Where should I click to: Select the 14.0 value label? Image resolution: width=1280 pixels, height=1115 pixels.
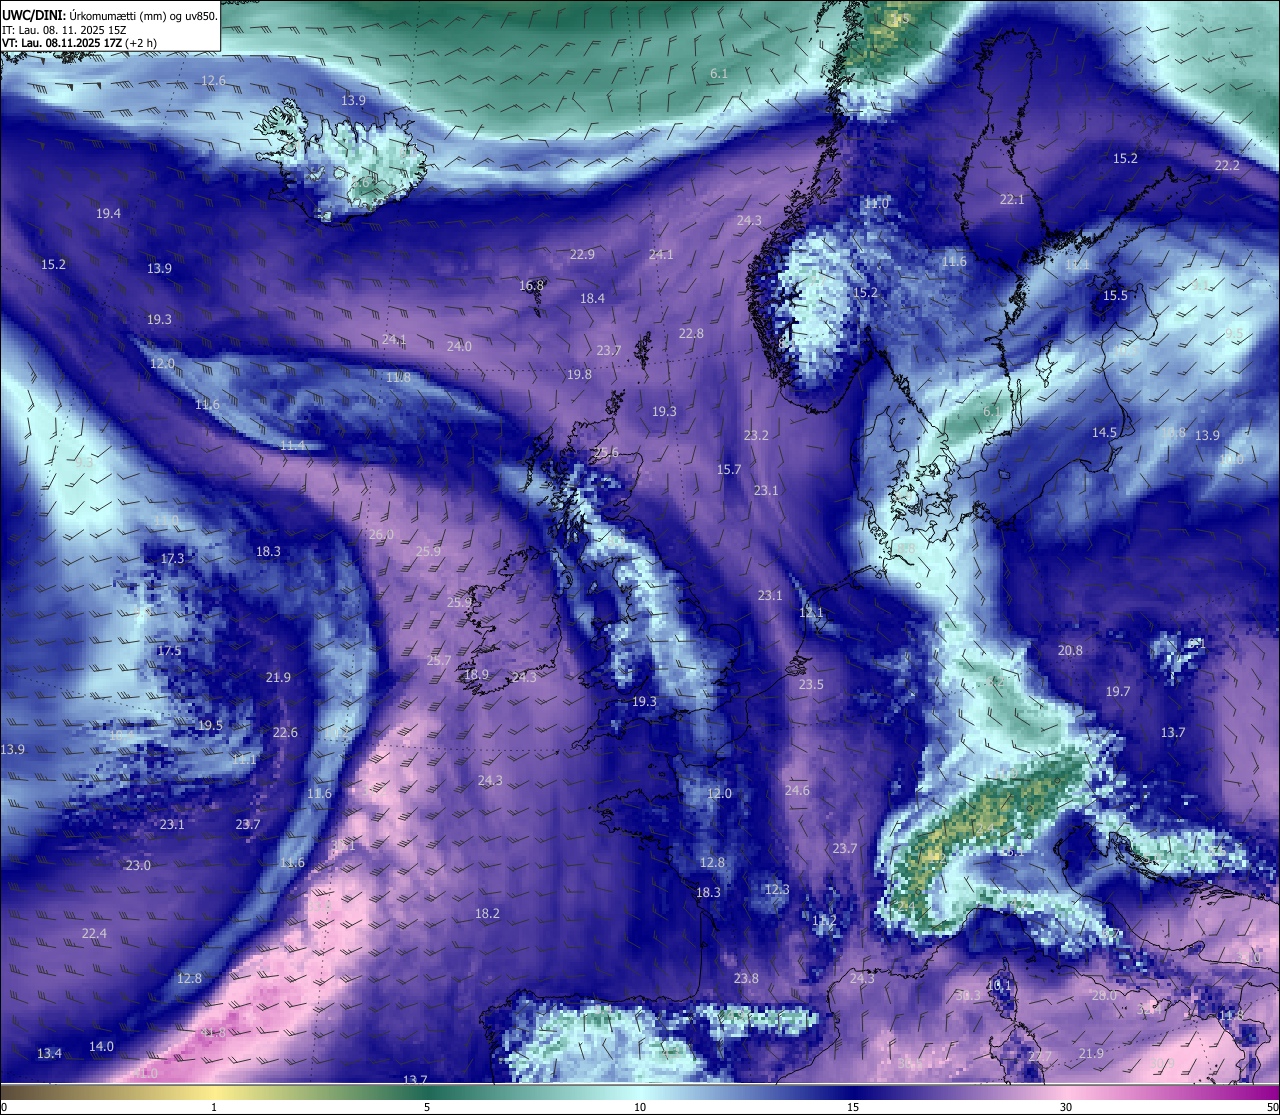coord(101,1046)
